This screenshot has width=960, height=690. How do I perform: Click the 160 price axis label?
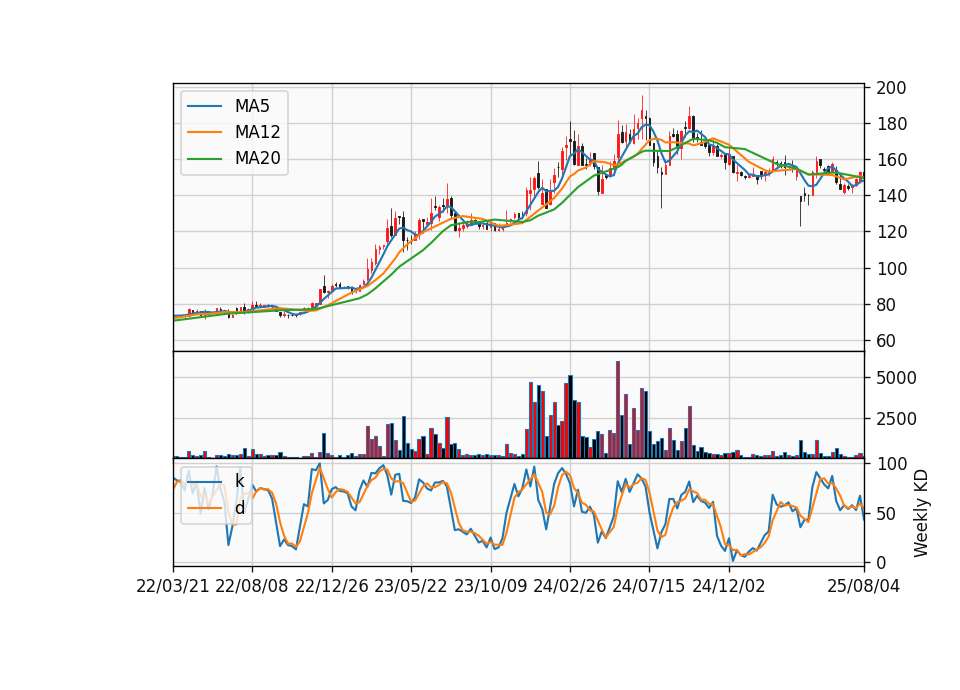[891, 160]
